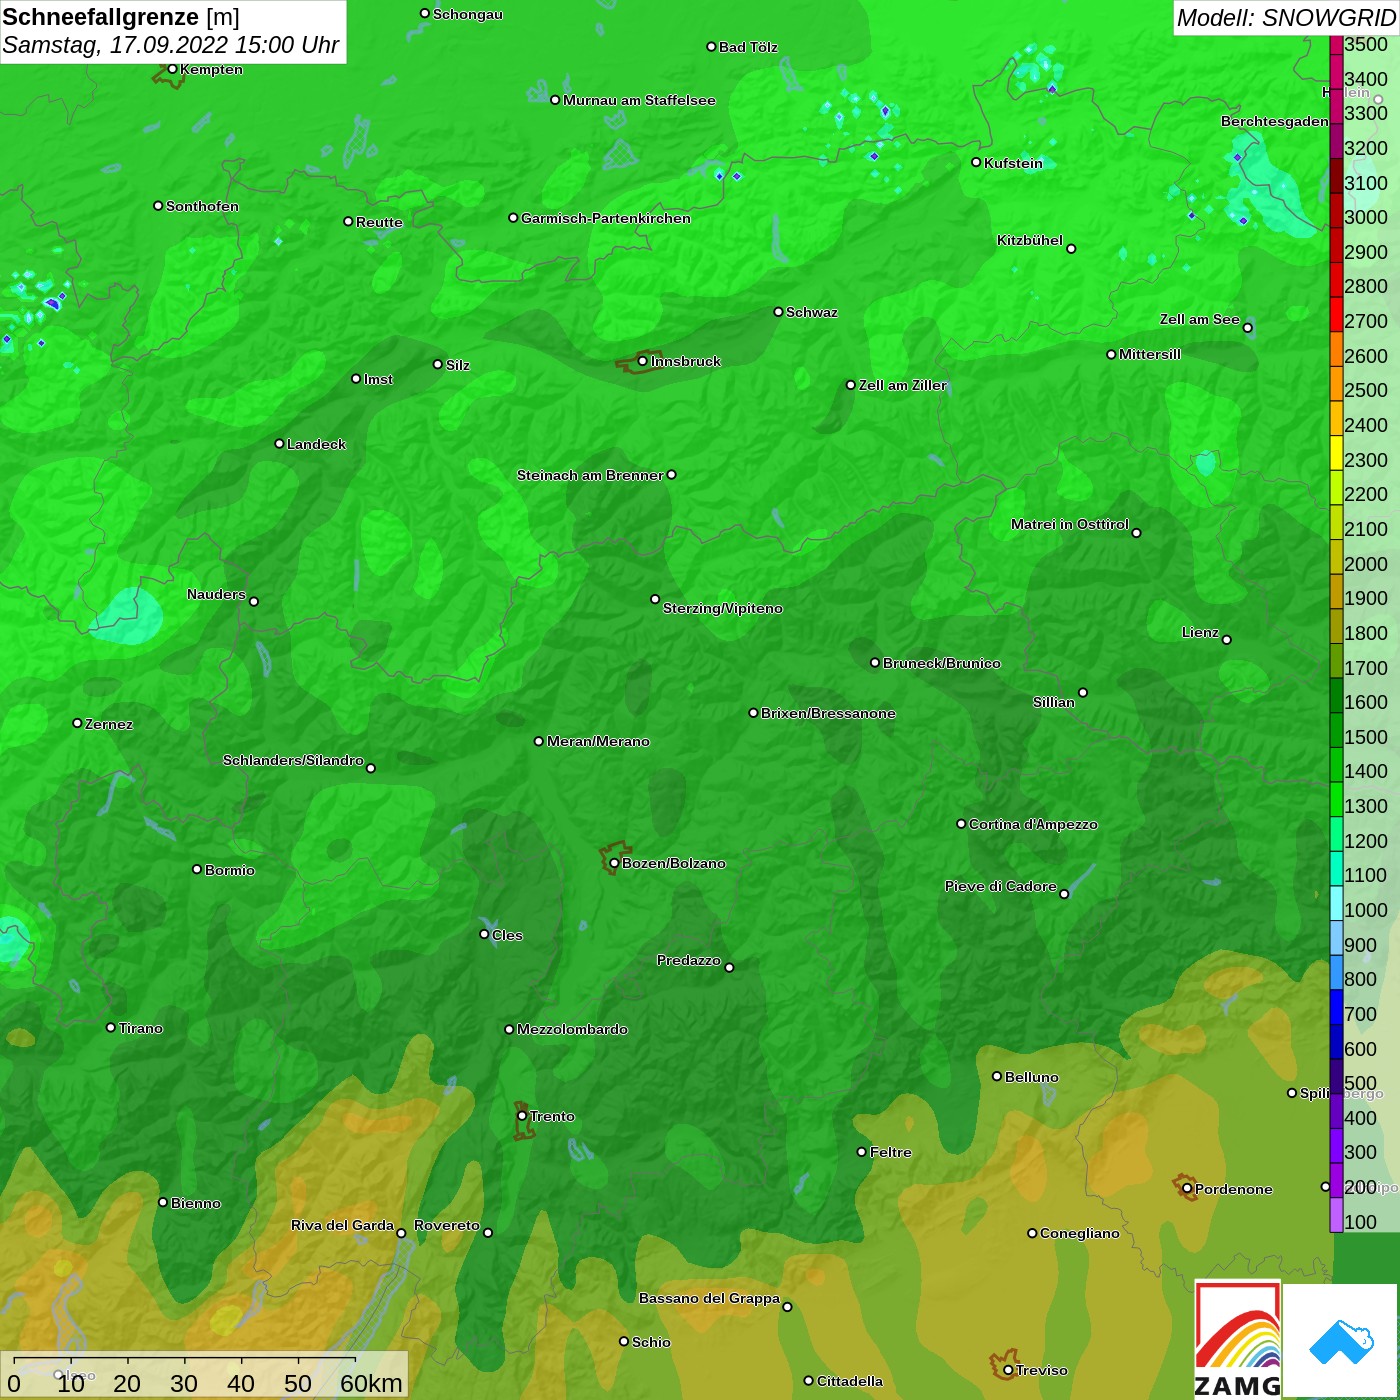Pick the yellow 2300 legend swatch
Image resolution: width=1400 pixels, height=1400 pixels.
coord(1336,453)
